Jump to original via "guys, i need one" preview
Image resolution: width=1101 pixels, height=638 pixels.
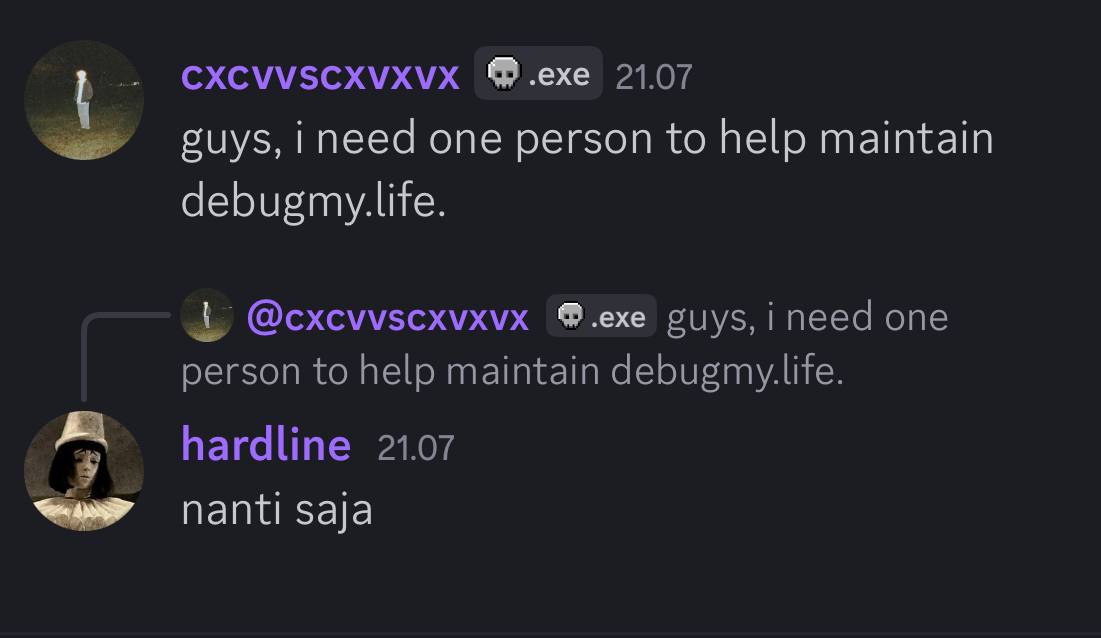807,318
